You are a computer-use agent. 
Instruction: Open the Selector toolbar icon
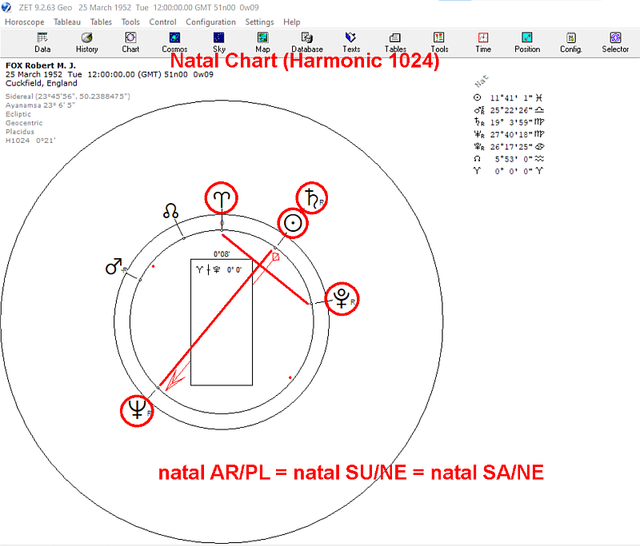click(615, 42)
